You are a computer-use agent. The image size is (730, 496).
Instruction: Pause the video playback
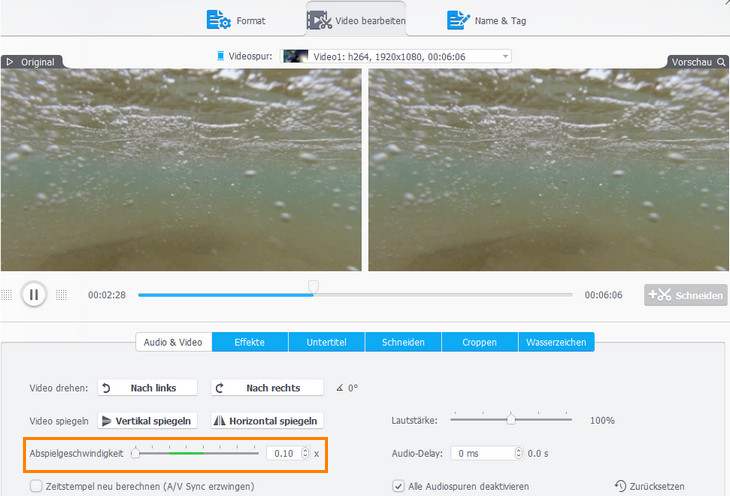[34, 294]
